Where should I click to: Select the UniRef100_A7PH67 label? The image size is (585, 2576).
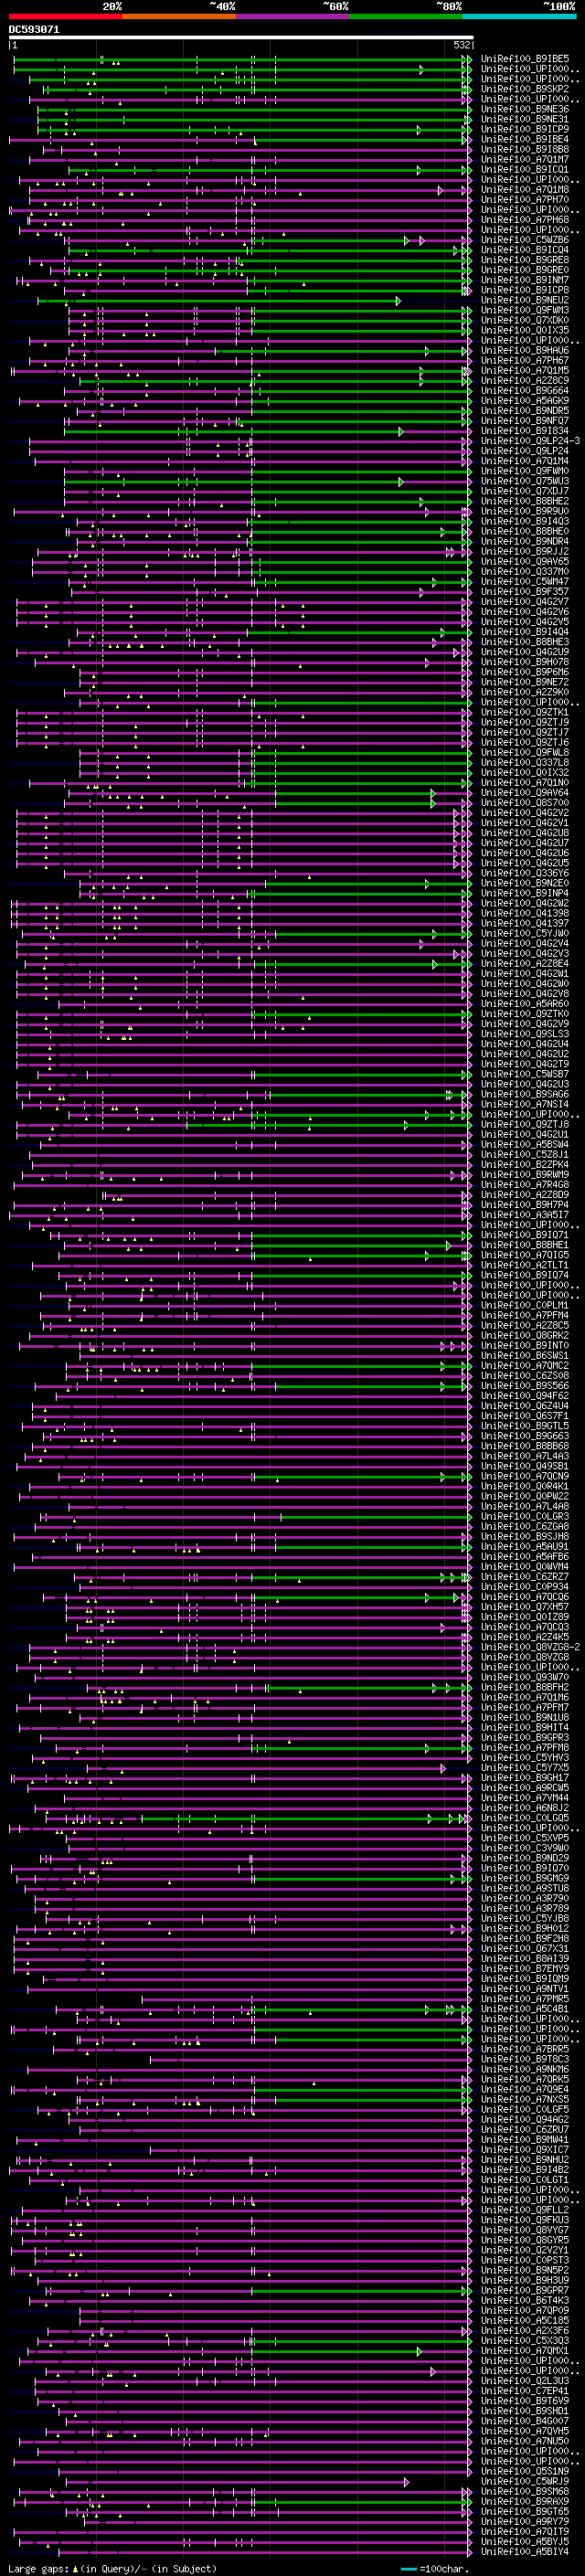point(525,360)
